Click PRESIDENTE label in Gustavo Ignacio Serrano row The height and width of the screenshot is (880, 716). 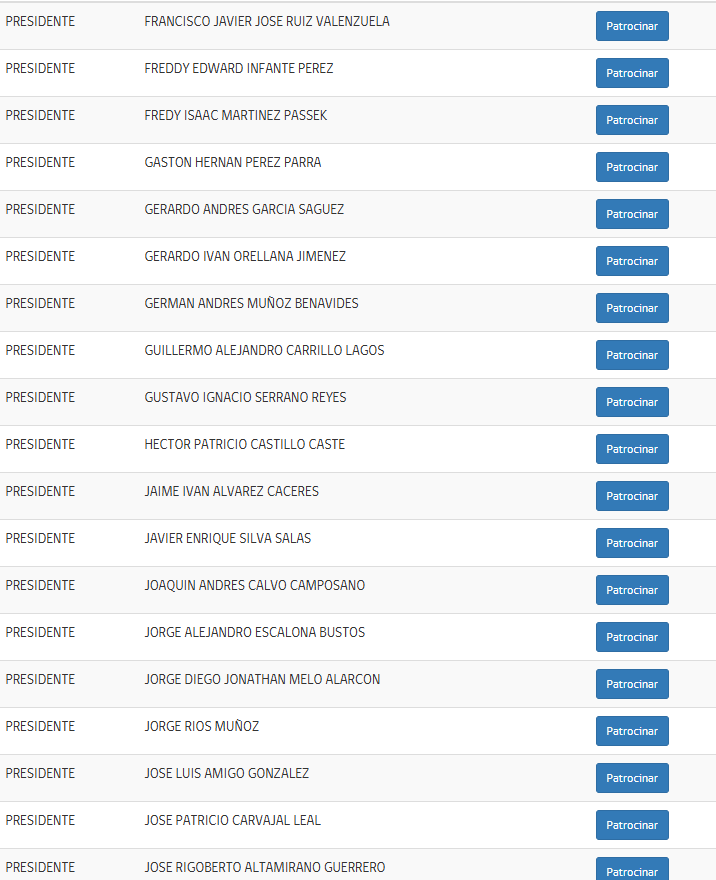40,397
